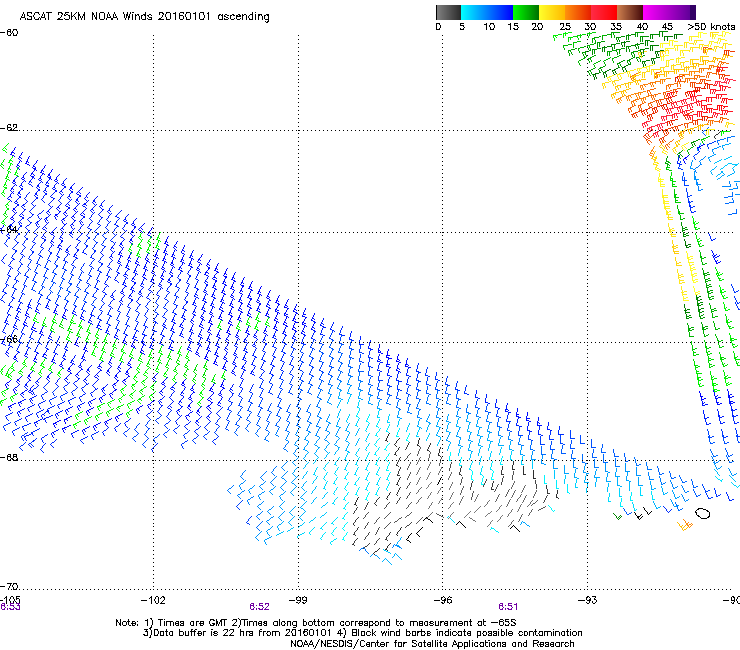This screenshot has width=740, height=650.
Task: Click the '-96' longitude label
Action: coord(443,600)
